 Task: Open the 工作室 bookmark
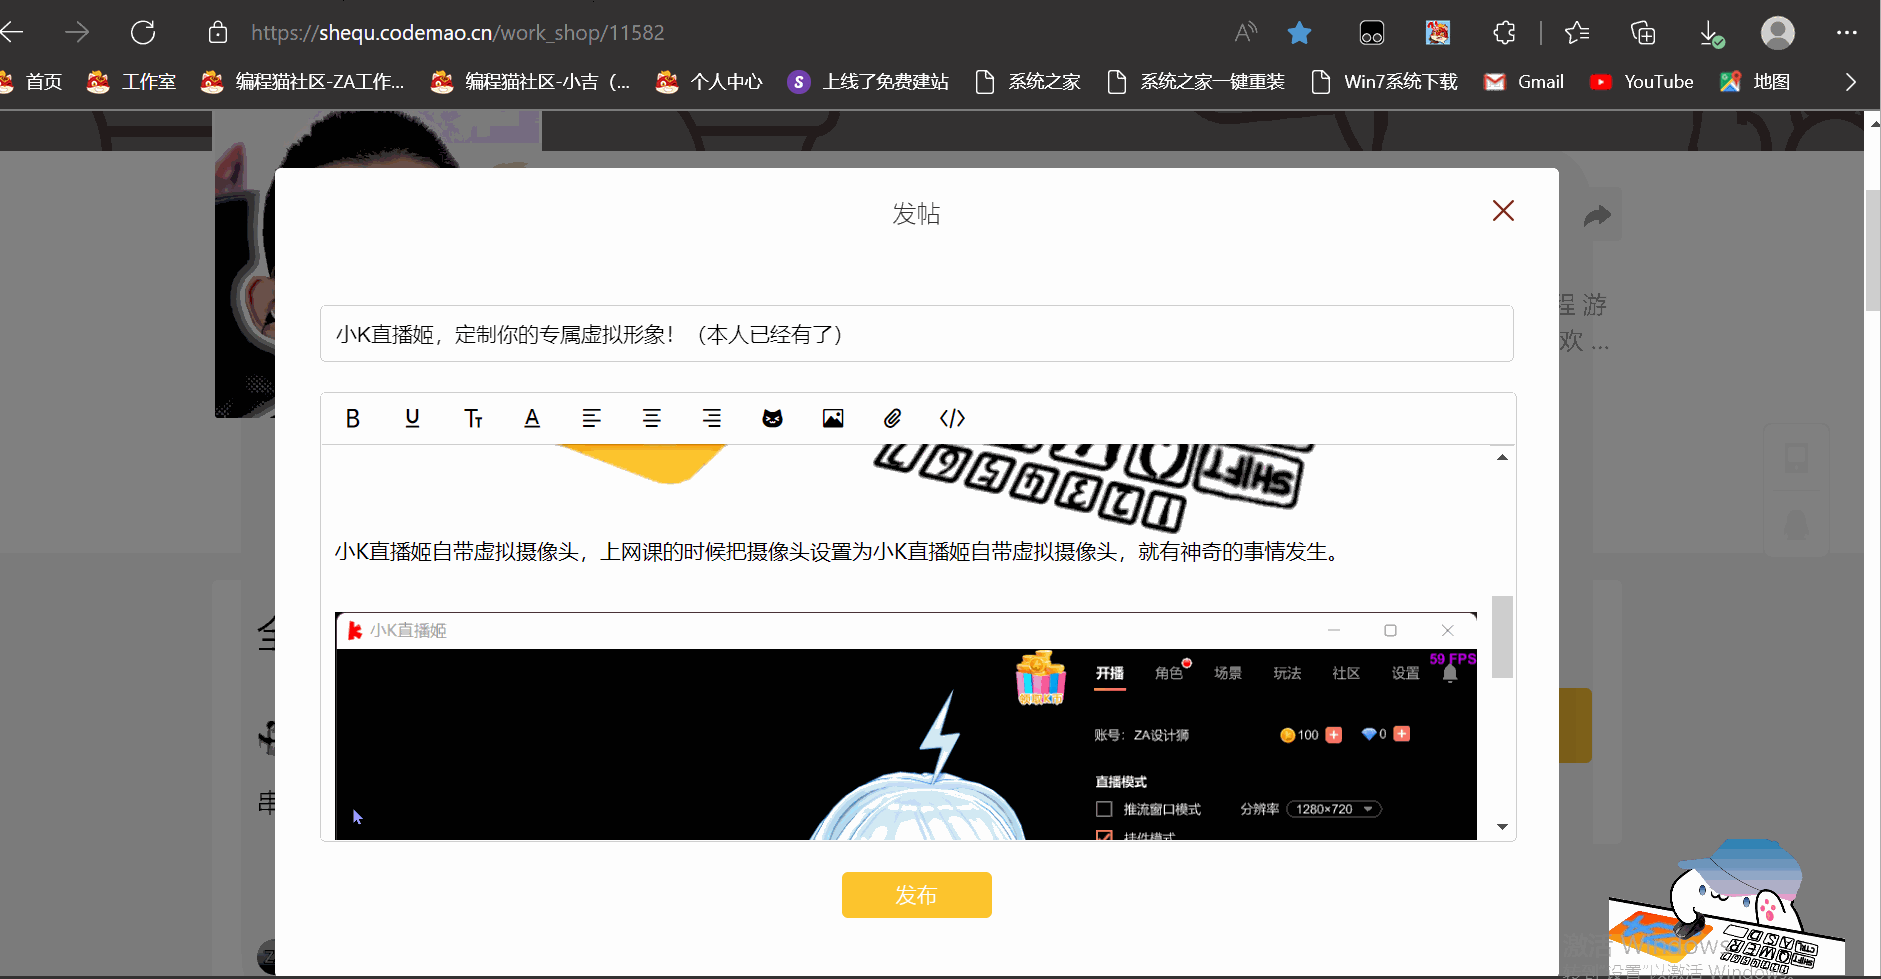pos(131,82)
